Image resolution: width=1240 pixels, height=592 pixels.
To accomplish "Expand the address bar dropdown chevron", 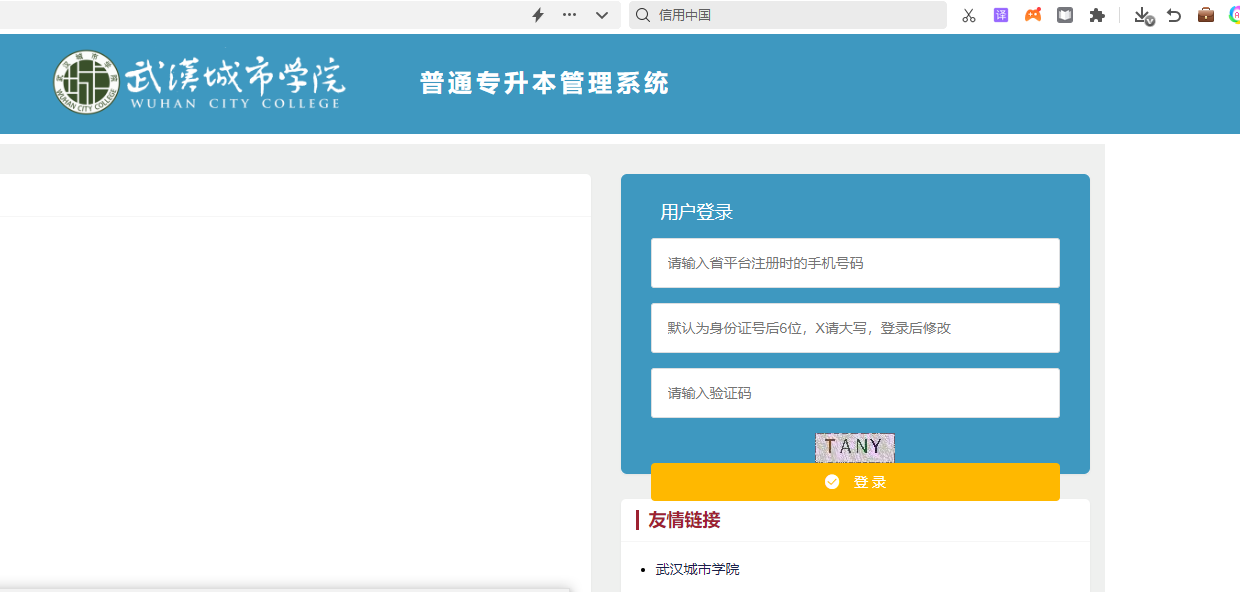I will click(x=601, y=15).
